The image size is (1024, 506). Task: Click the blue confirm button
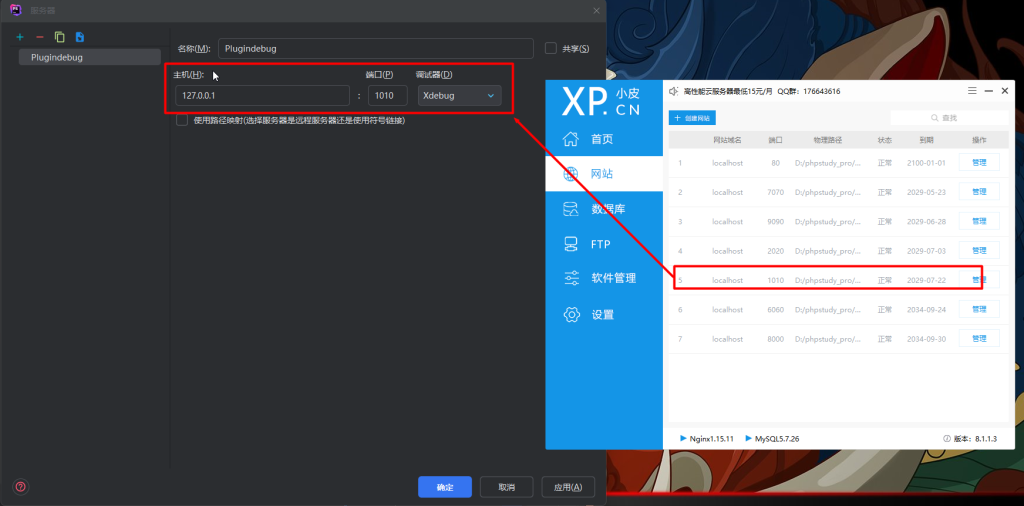[445, 487]
